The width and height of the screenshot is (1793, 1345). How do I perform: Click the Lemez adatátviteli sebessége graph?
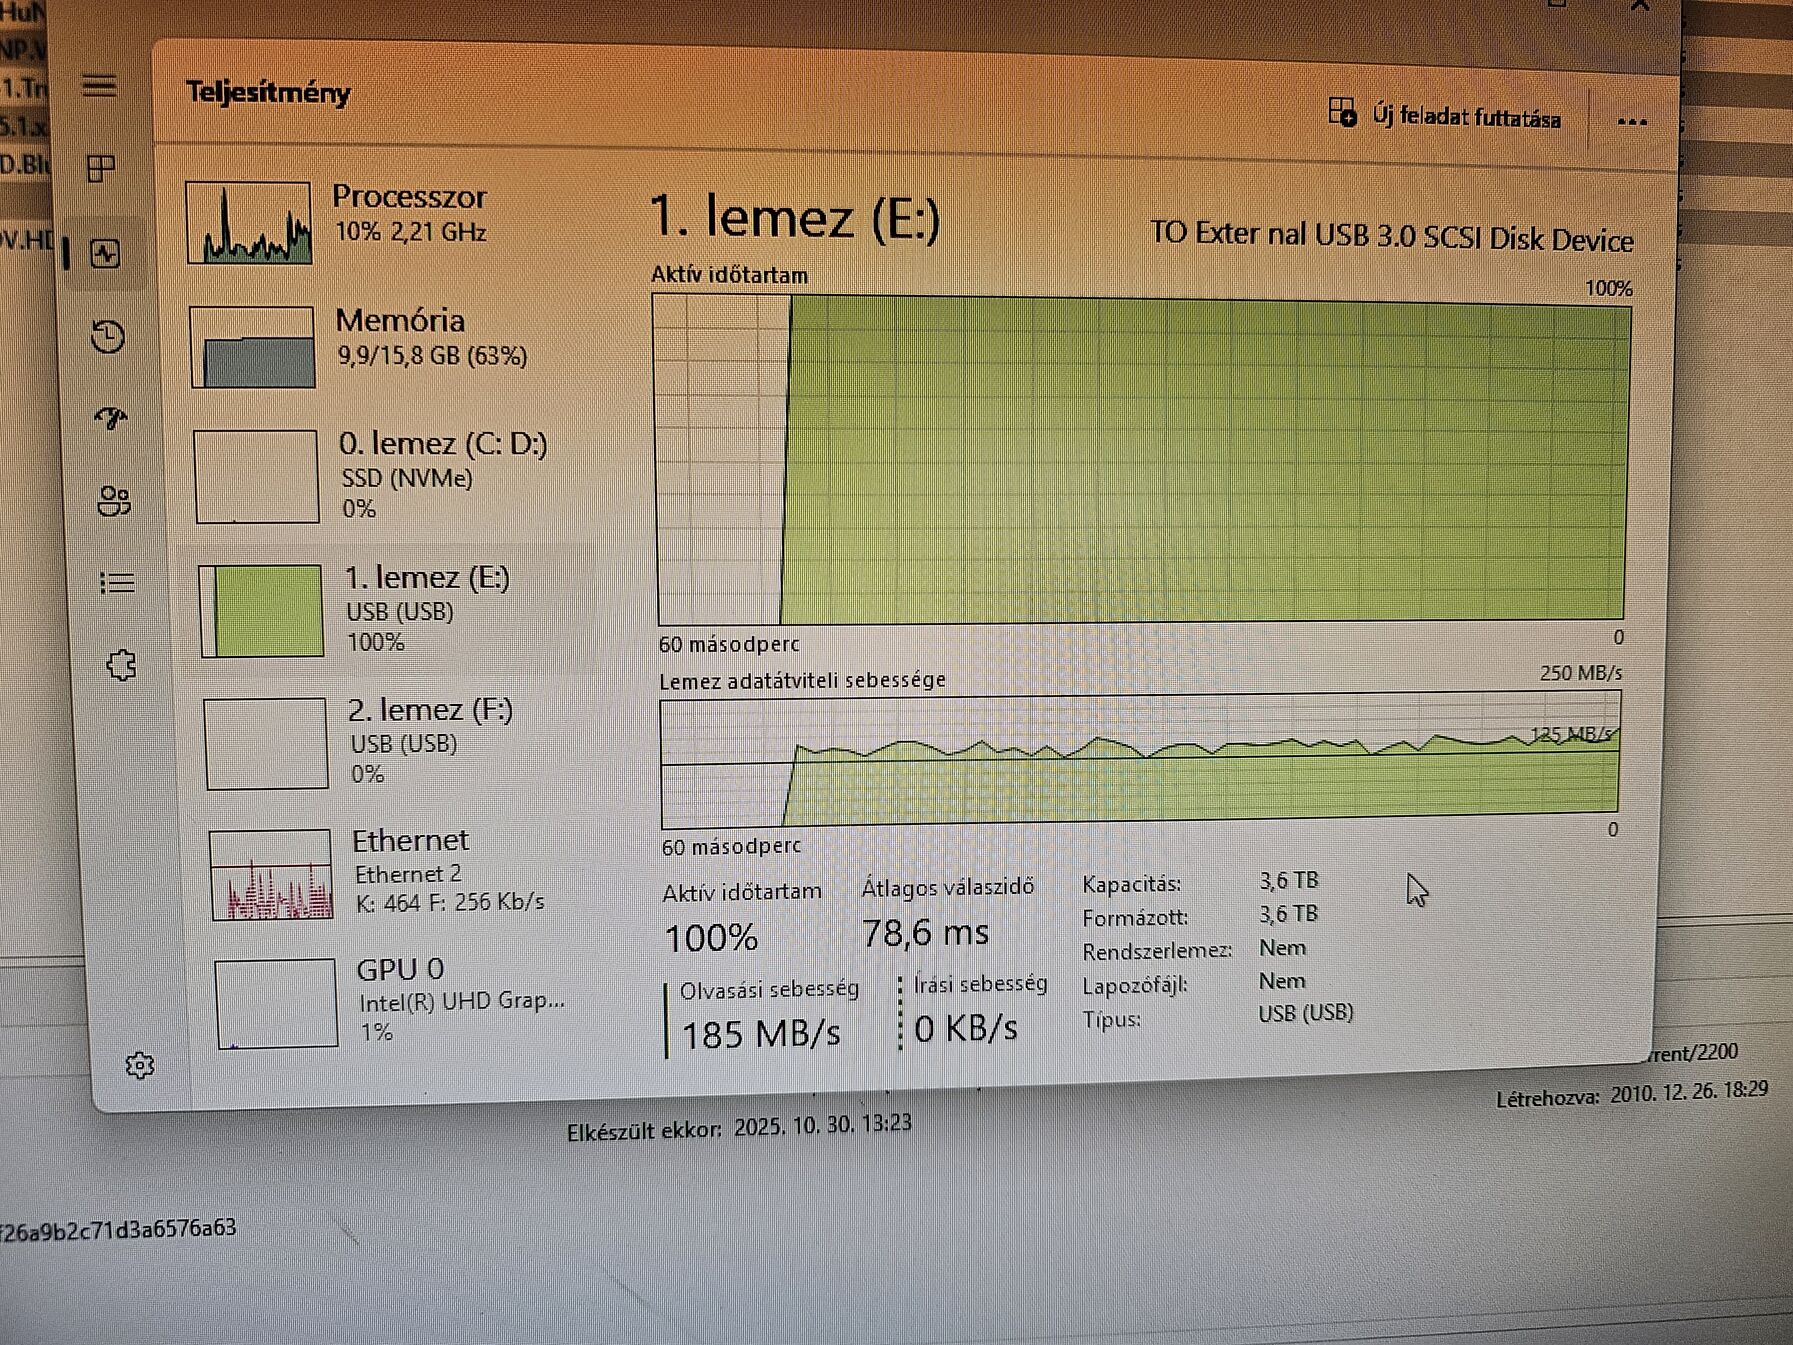tap(1139, 759)
